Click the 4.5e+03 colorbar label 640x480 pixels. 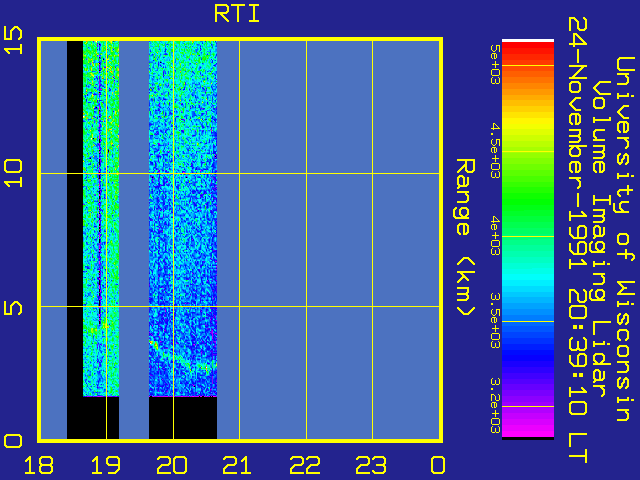[x=495, y=151]
